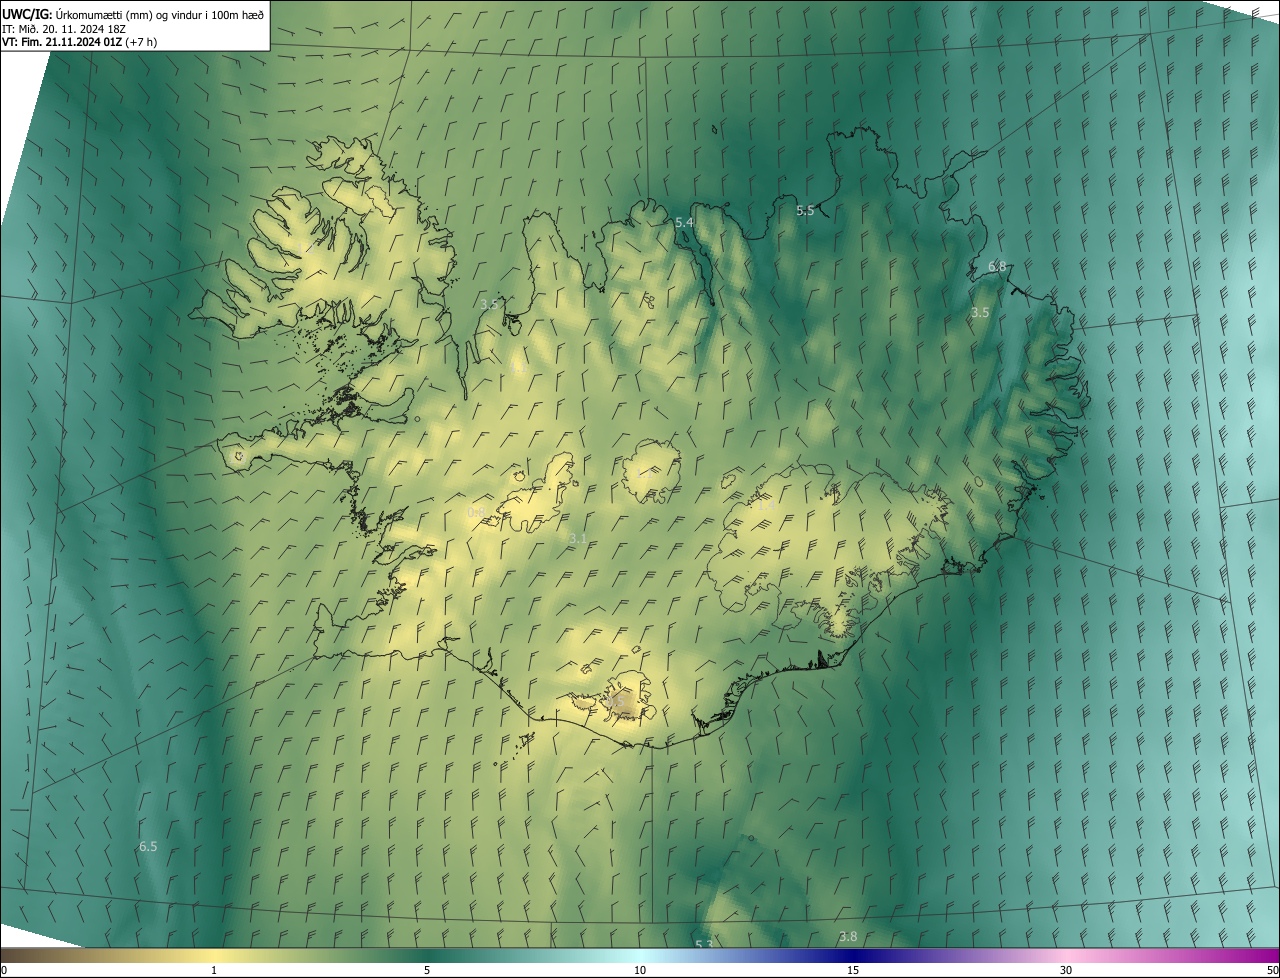Image resolution: width=1280 pixels, height=978 pixels.
Task: Click the 0.5 value label on southern glacier
Action: pyautogui.click(x=614, y=702)
